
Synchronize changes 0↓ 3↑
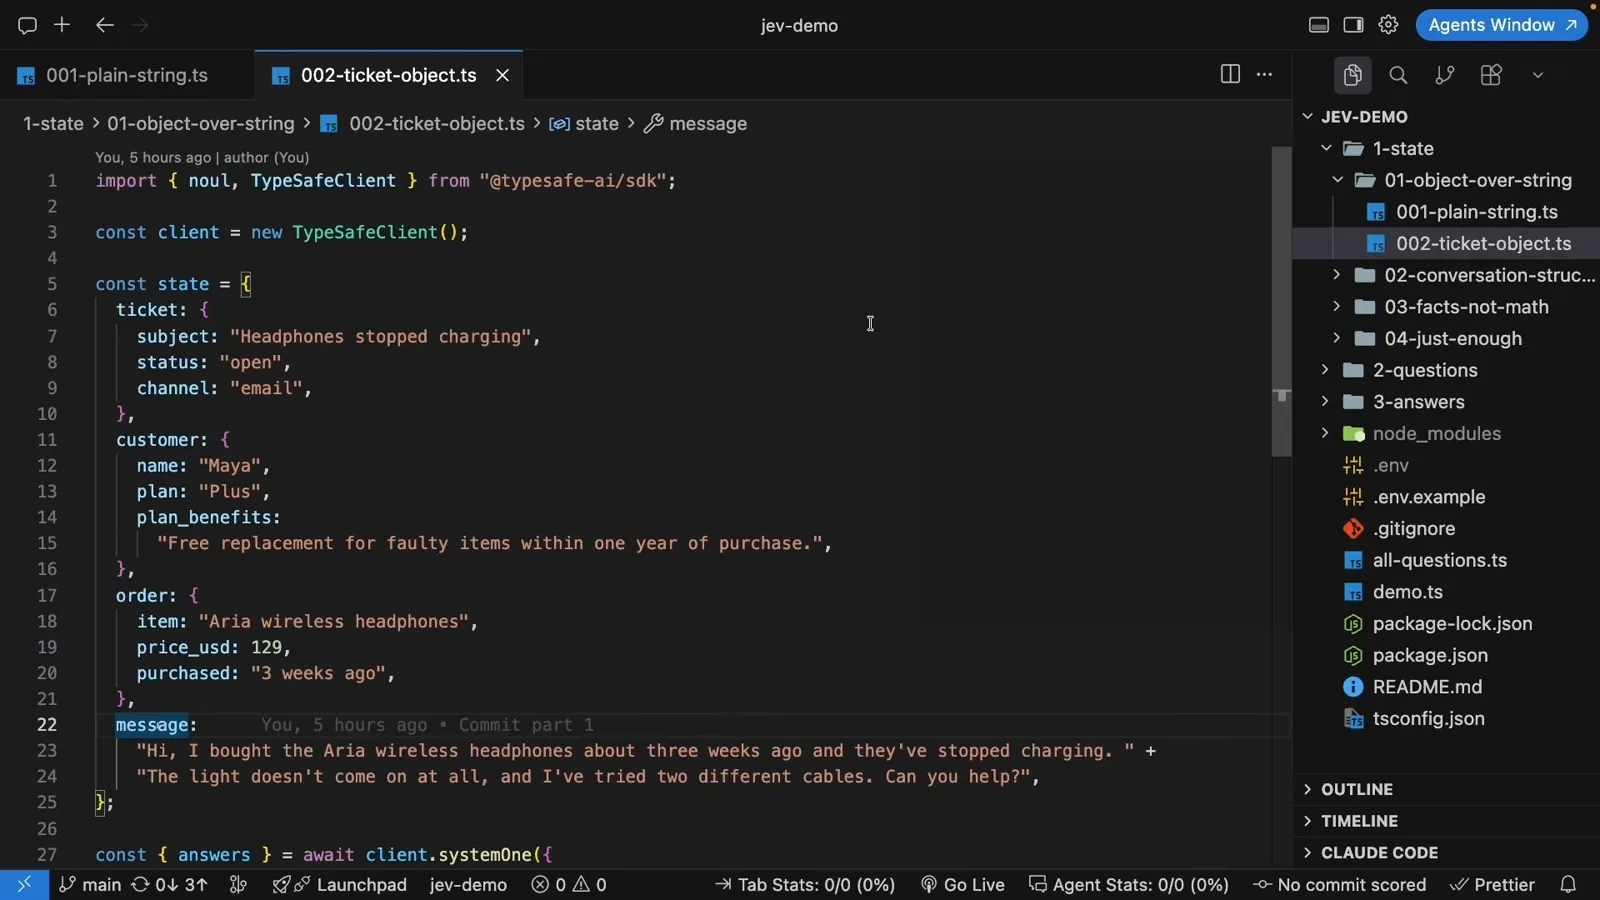pyautogui.click(x=170, y=885)
